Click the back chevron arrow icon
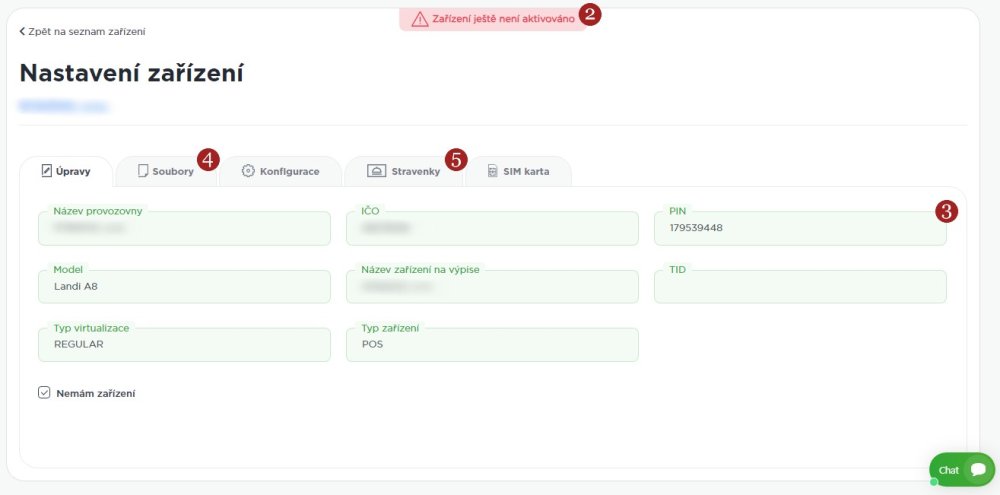The width and height of the screenshot is (1000, 495). click(x=22, y=32)
